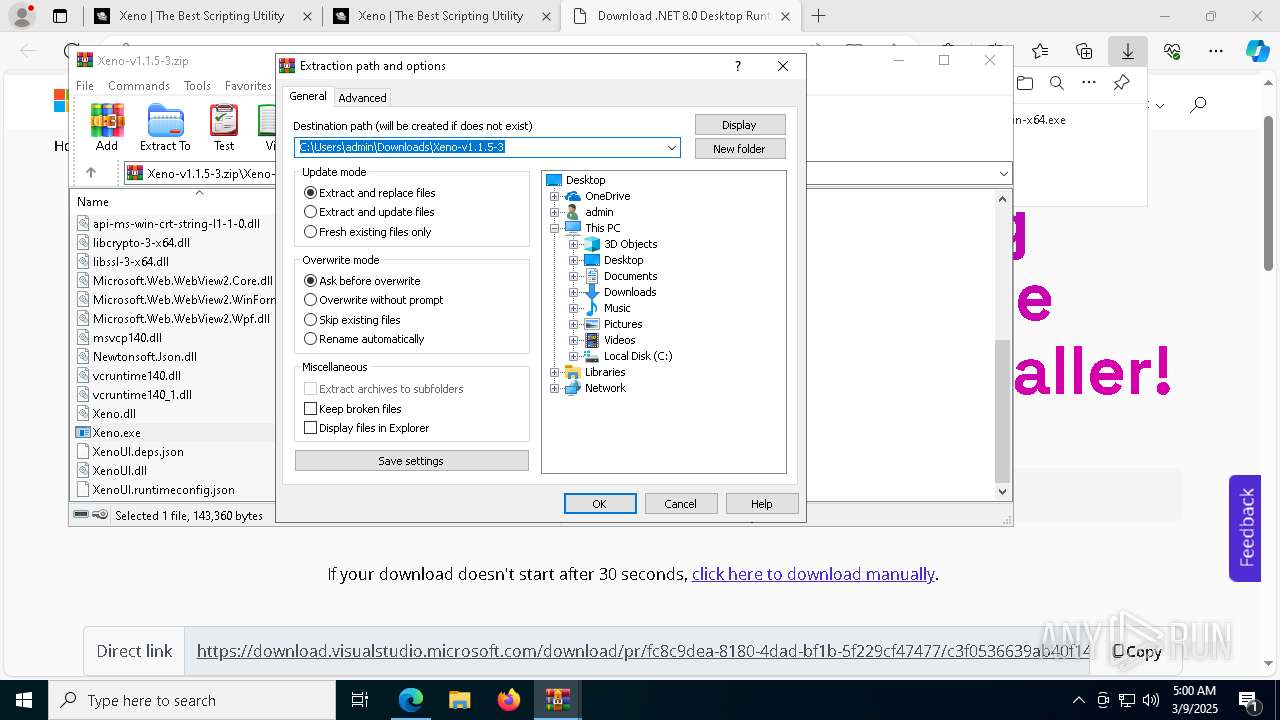This screenshot has width=1280, height=720.
Task: Open downloads folder icon in panel
Action: [x=1024, y=83]
